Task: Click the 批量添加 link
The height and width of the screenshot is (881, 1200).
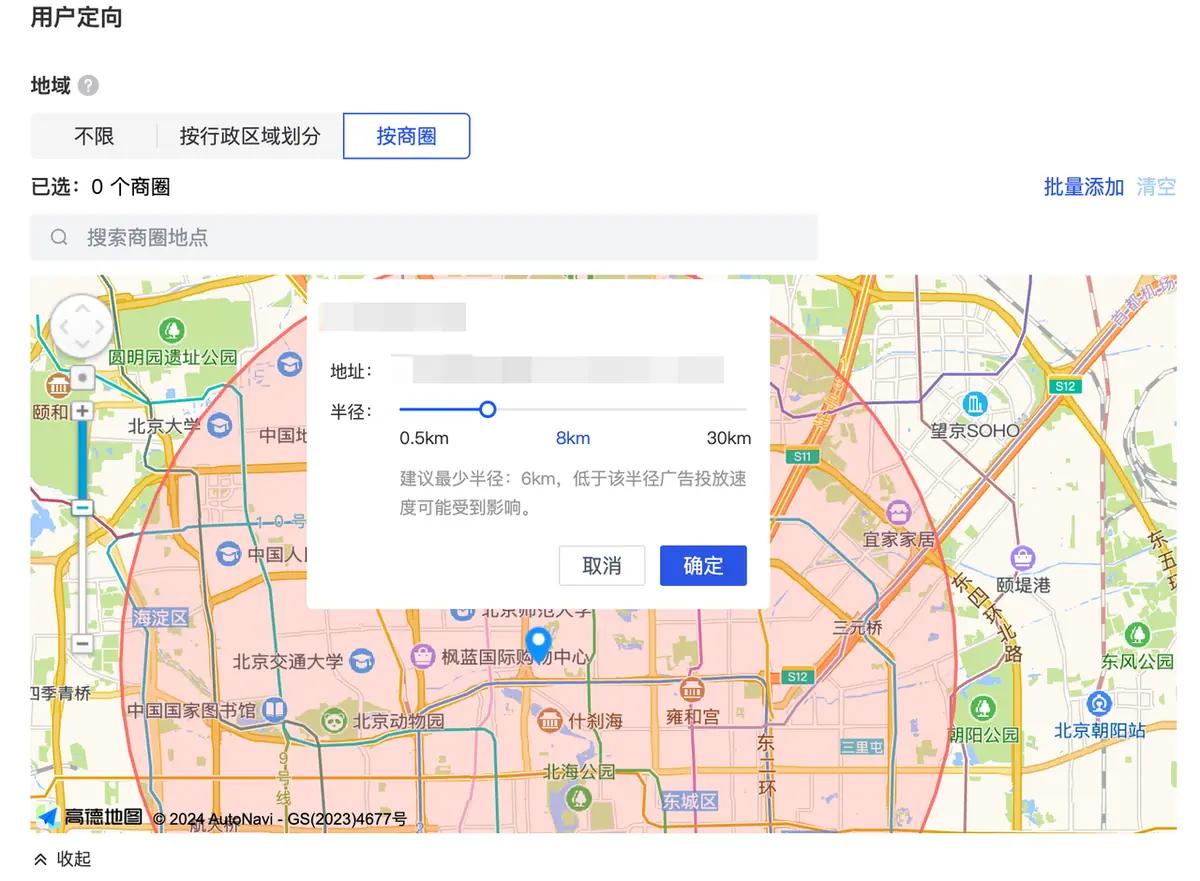Action: (1084, 187)
